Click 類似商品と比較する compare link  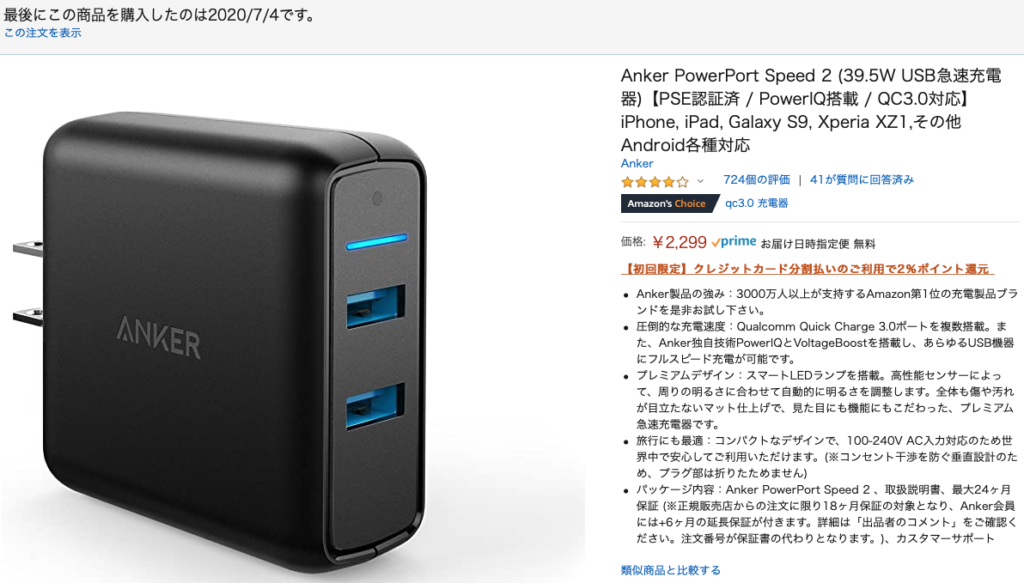pos(671,570)
